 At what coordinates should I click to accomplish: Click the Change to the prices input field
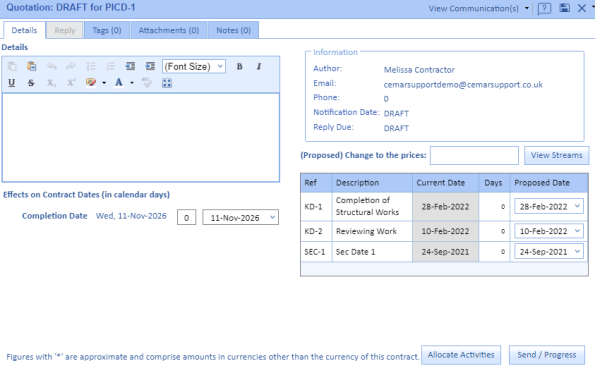pyautogui.click(x=474, y=156)
